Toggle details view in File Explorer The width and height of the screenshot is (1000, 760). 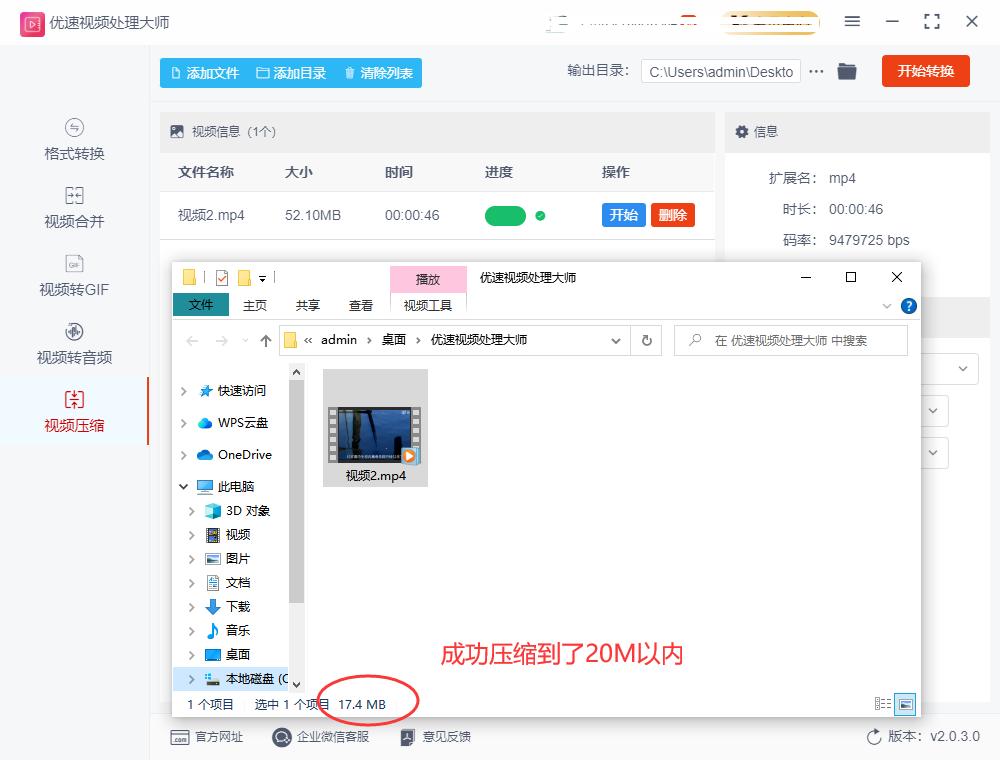(x=885, y=705)
